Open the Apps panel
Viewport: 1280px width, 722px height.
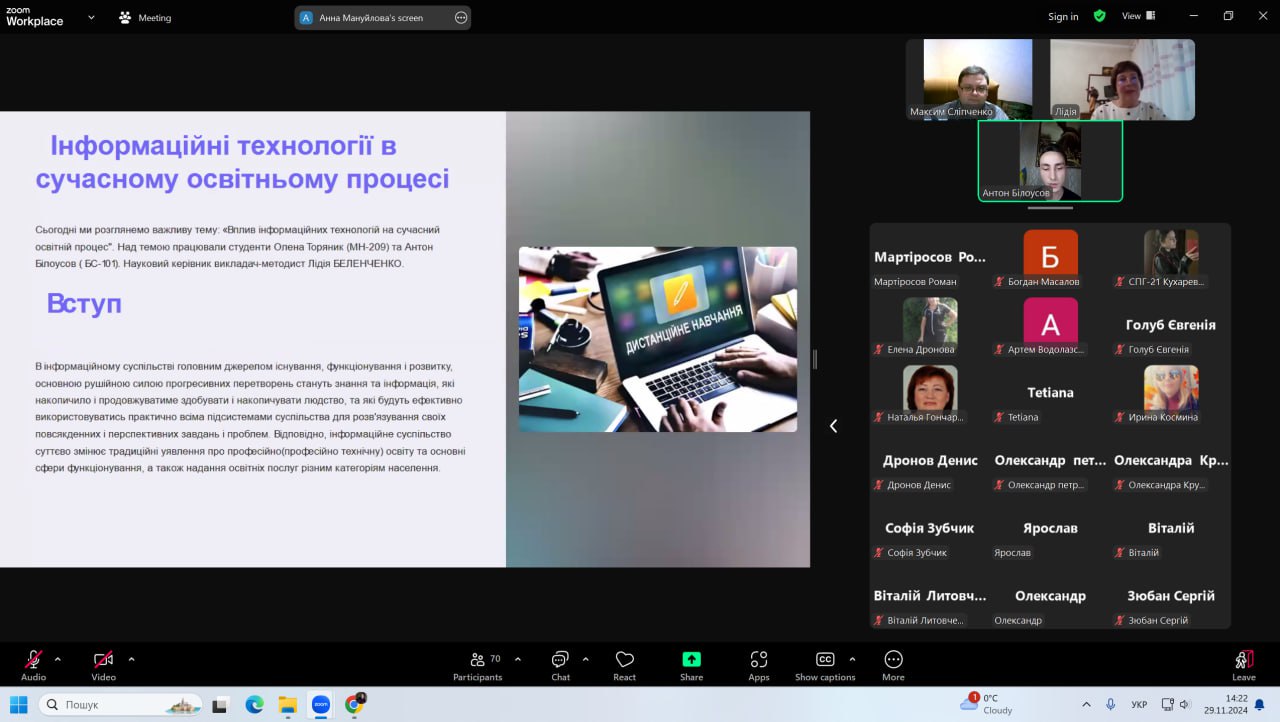pyautogui.click(x=759, y=665)
